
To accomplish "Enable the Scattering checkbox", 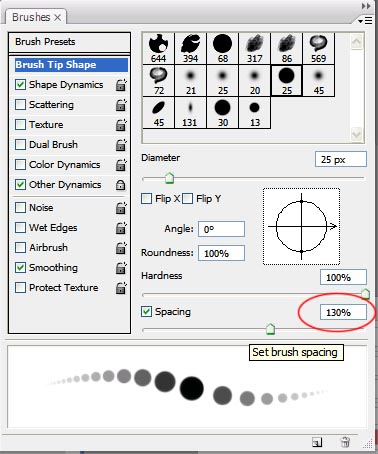I will click(20, 105).
